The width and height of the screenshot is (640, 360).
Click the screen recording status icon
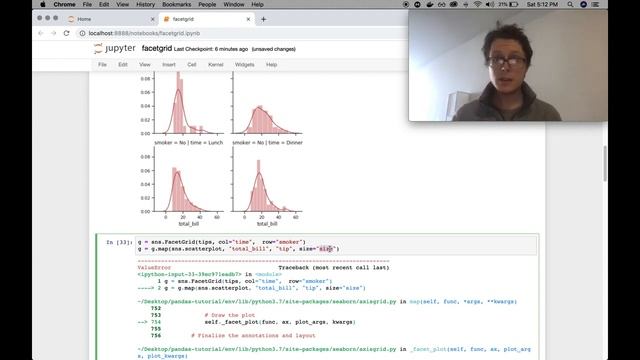point(406,4)
